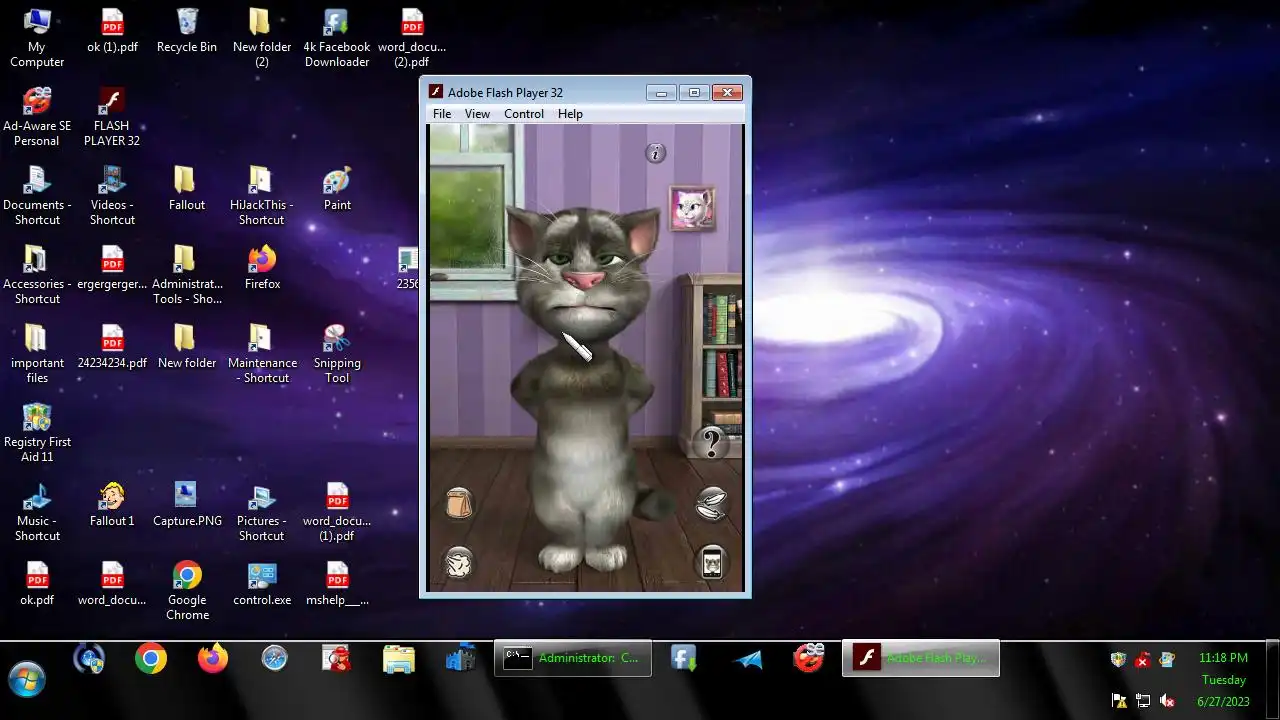The width and height of the screenshot is (1280, 720).
Task: Select the Capture.PNG file
Action: 187,505
